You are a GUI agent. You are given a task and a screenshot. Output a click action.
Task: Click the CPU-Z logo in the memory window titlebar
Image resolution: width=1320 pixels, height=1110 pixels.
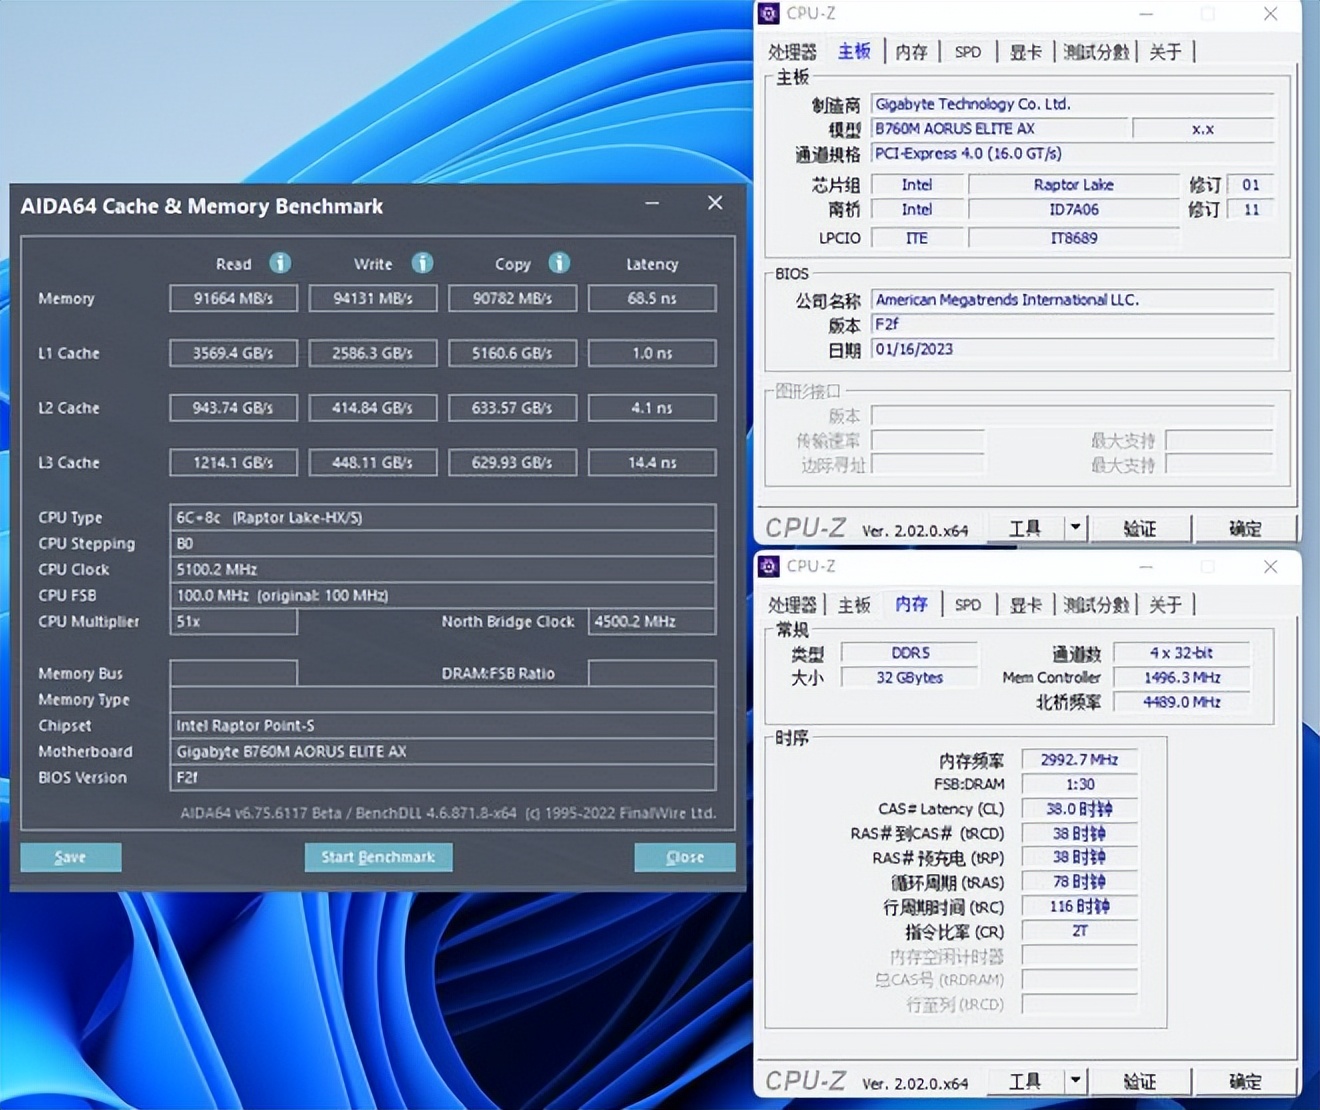(769, 566)
